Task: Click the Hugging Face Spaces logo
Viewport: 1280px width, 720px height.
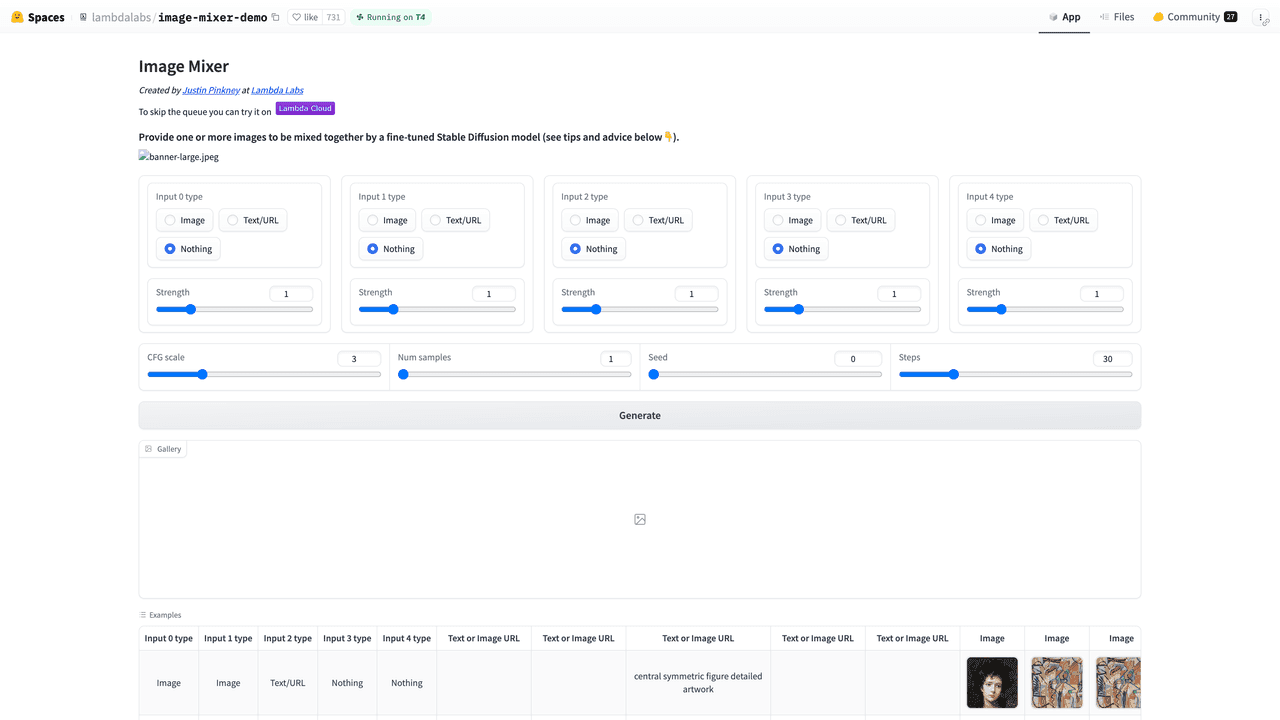Action: click(x=38, y=17)
